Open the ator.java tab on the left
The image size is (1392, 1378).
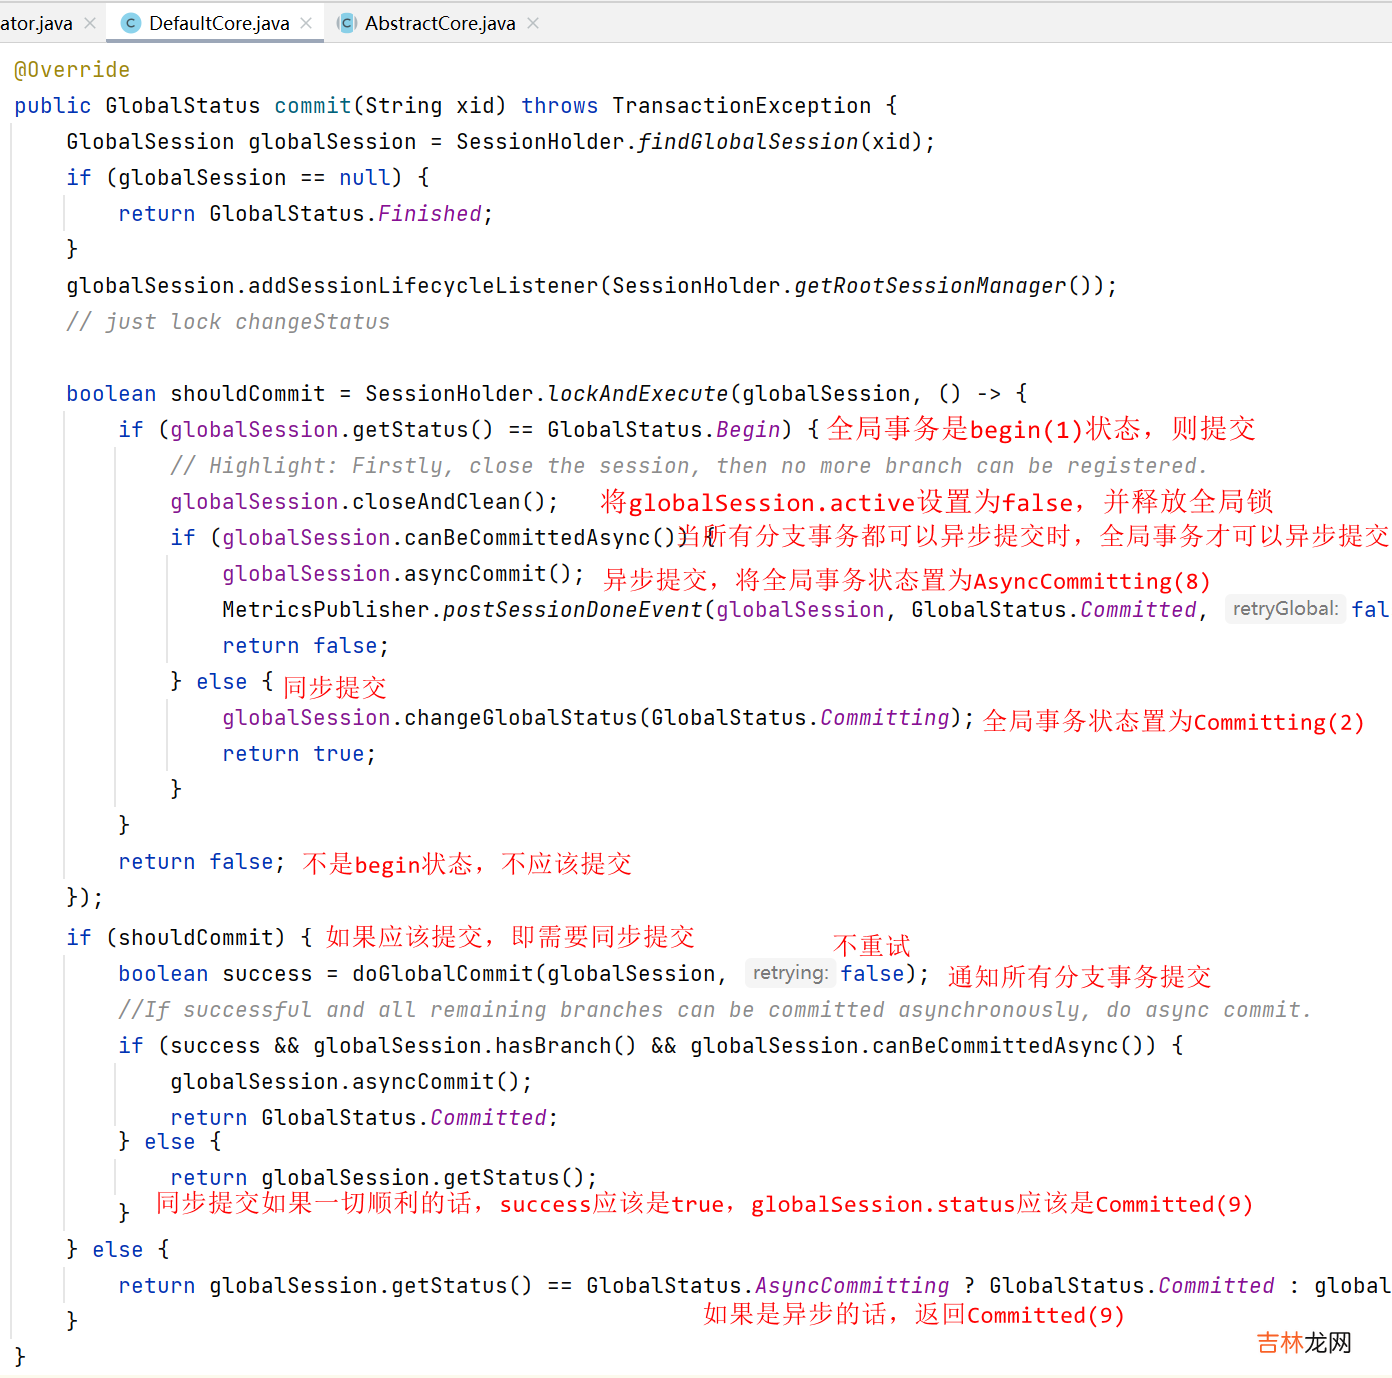click(36, 23)
